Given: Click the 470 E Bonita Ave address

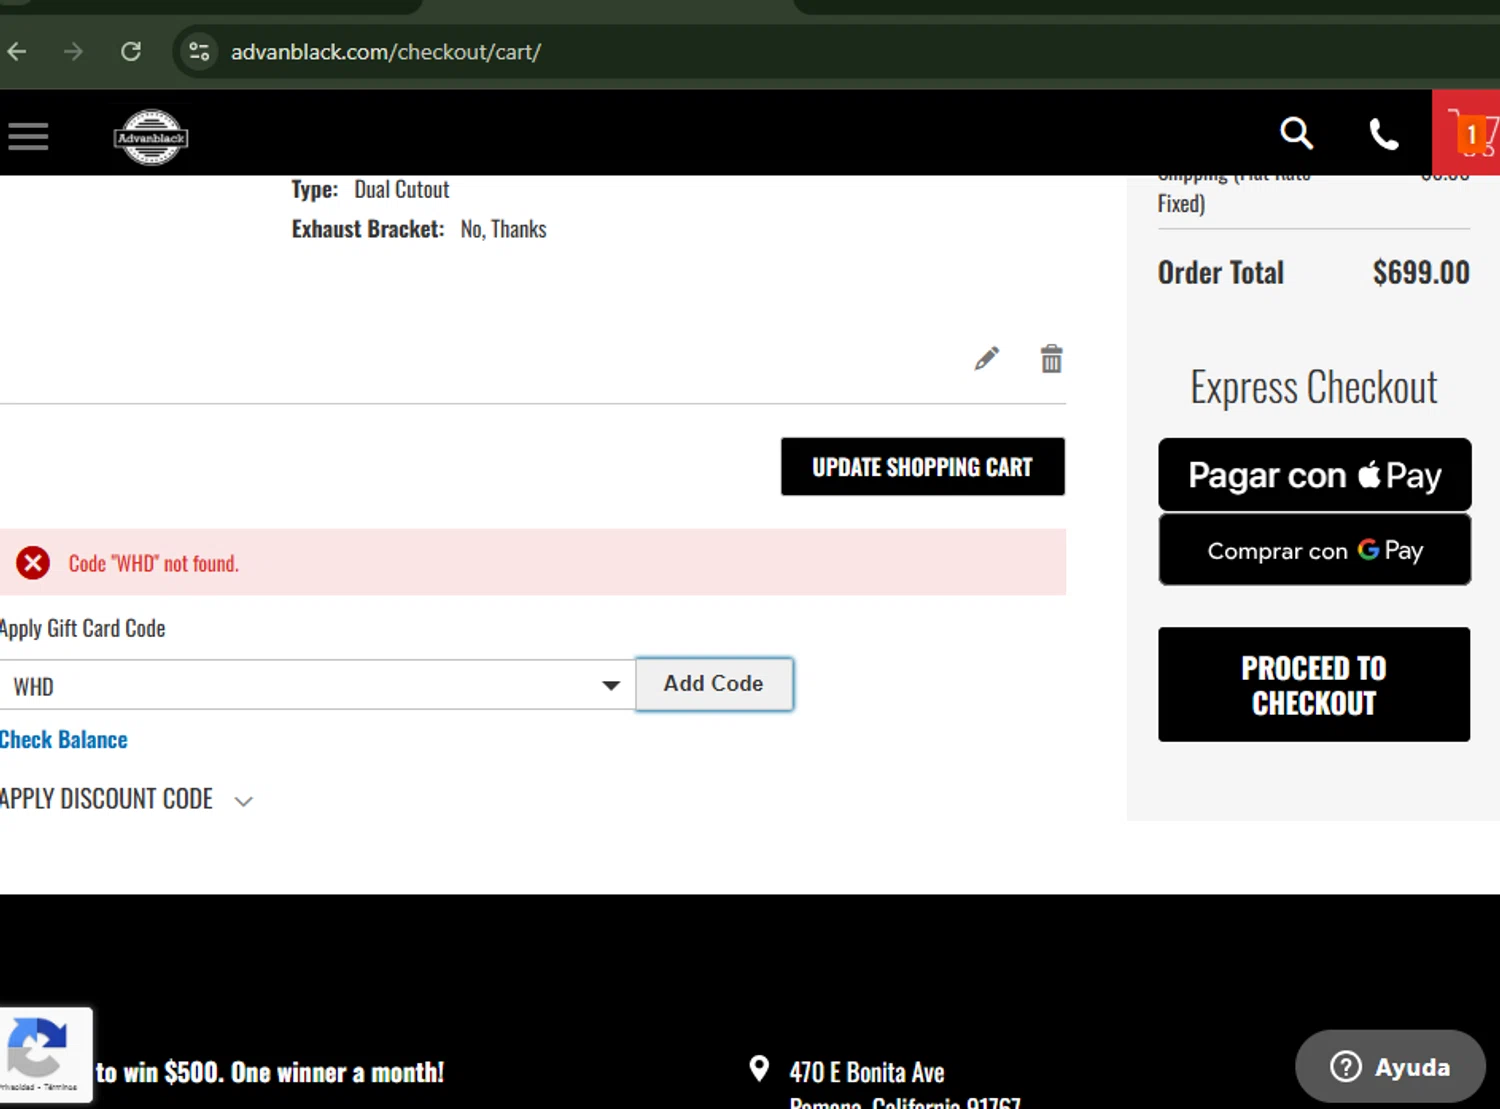Looking at the screenshot, I should pos(867,1073).
